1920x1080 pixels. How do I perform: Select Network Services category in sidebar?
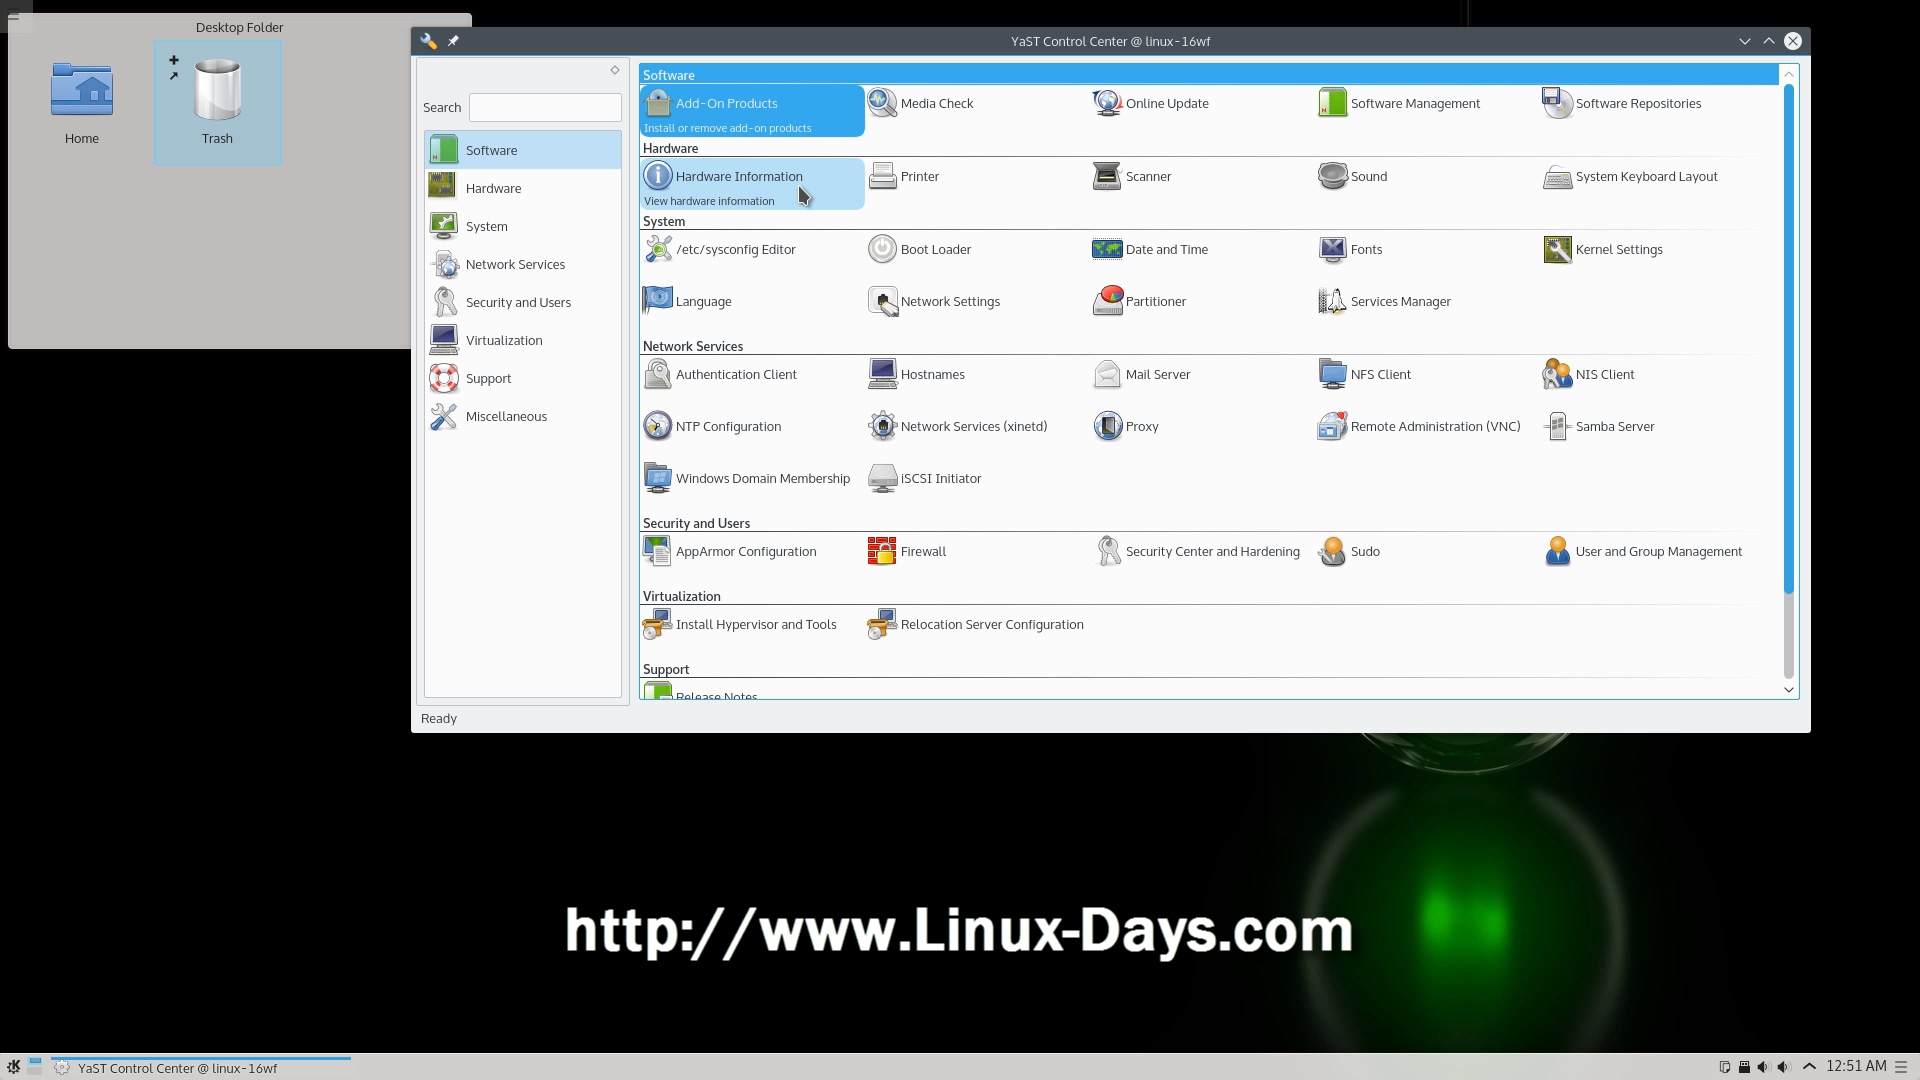pos(523,264)
